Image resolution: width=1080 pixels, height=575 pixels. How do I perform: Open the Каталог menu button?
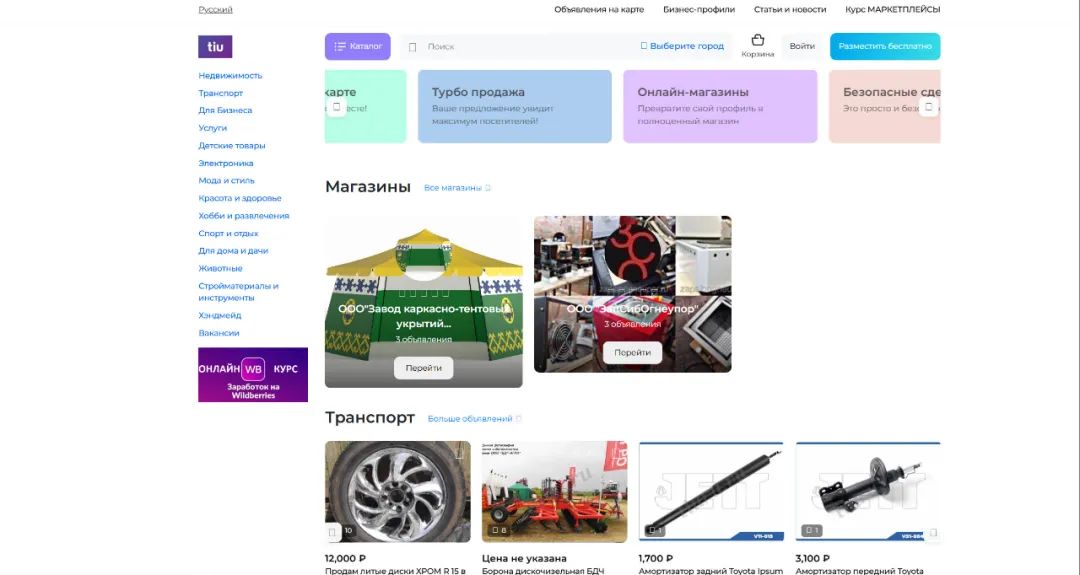pos(357,46)
